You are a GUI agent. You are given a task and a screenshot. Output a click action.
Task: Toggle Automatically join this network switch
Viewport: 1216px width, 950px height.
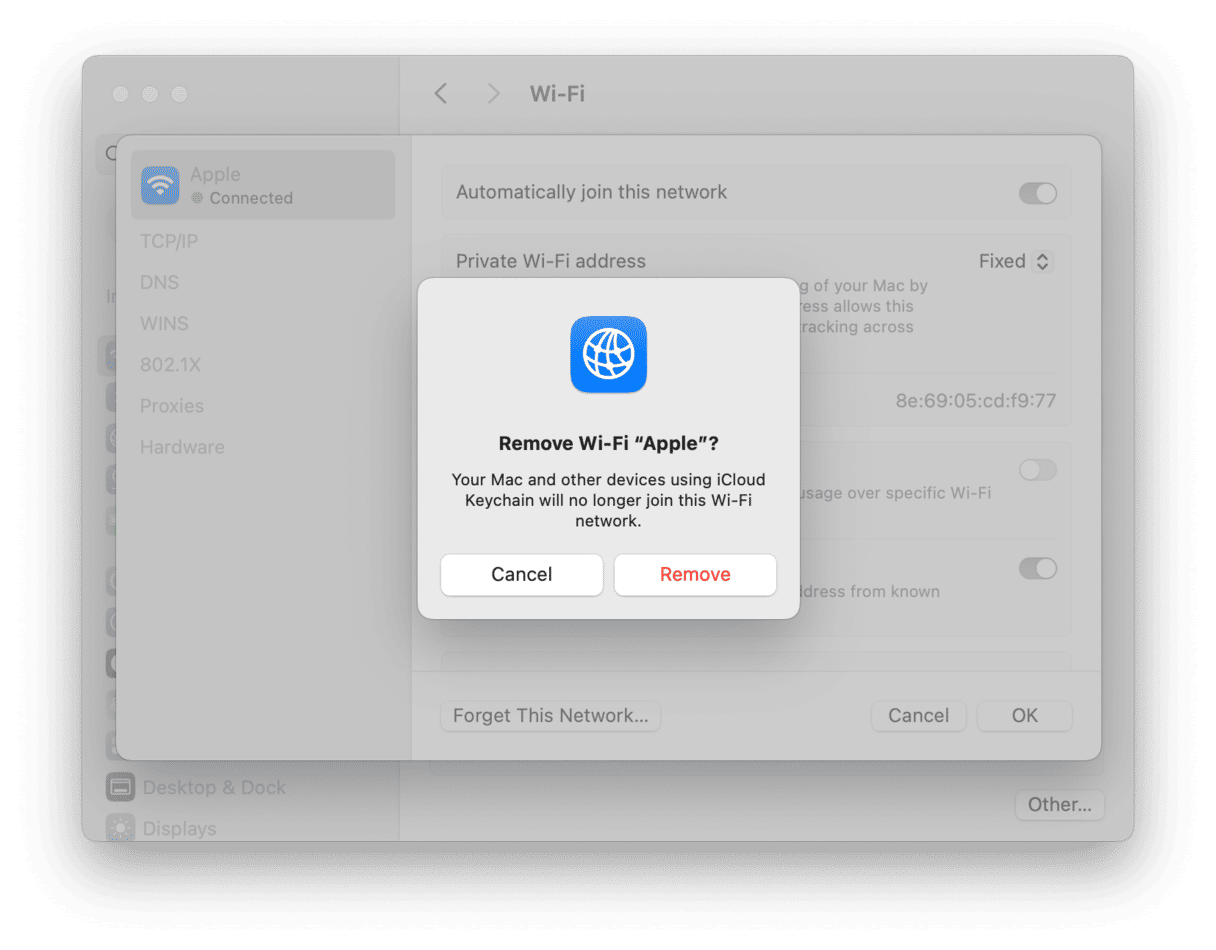tap(1038, 193)
